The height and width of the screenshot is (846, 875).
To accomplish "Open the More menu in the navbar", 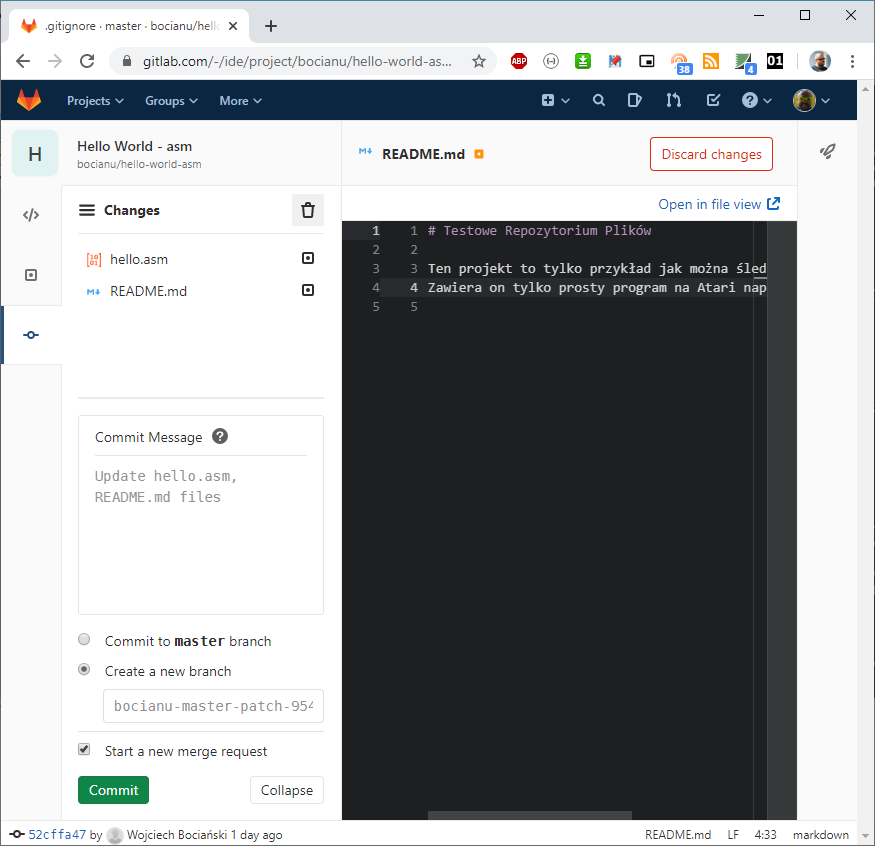I will click(x=240, y=100).
